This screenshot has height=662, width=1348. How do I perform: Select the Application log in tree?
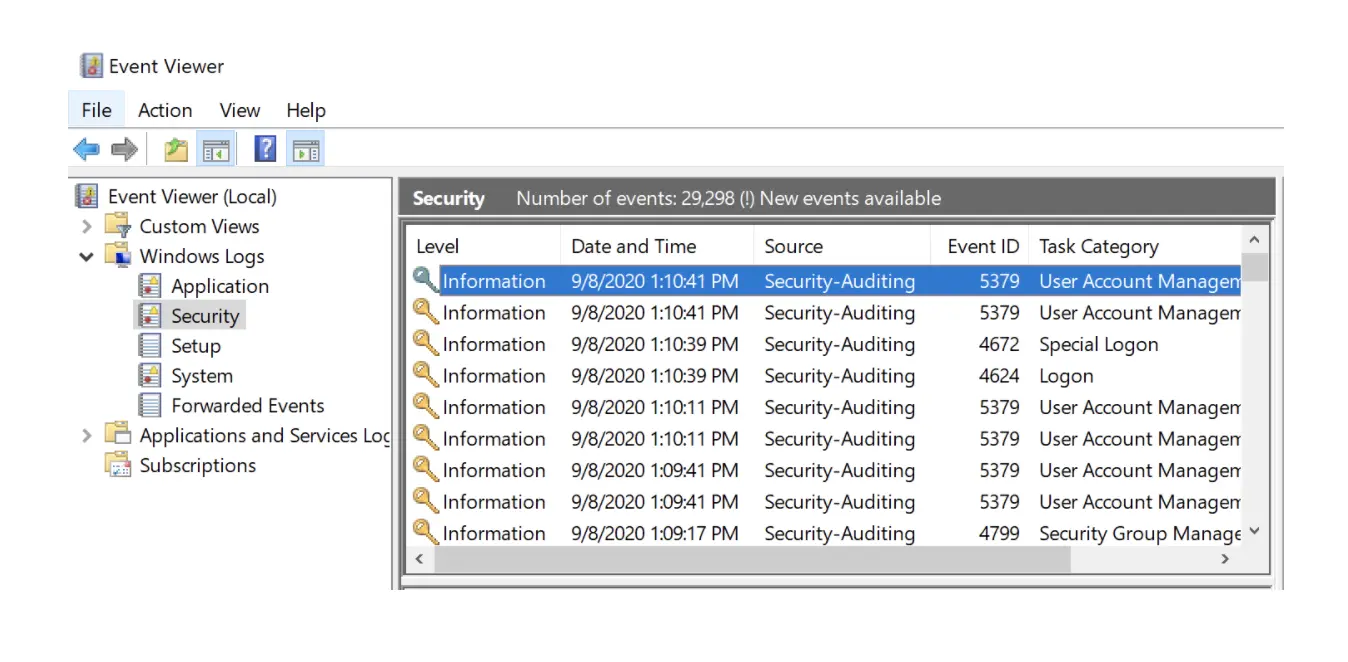pyautogui.click(x=219, y=287)
